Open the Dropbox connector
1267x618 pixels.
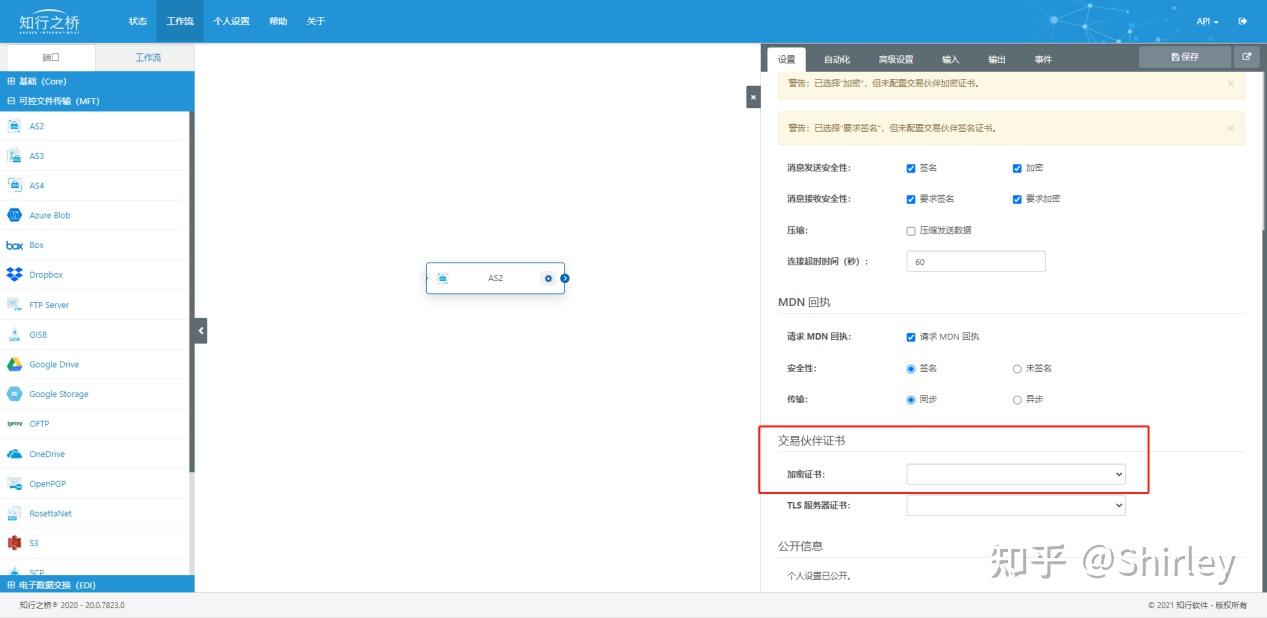(x=45, y=274)
